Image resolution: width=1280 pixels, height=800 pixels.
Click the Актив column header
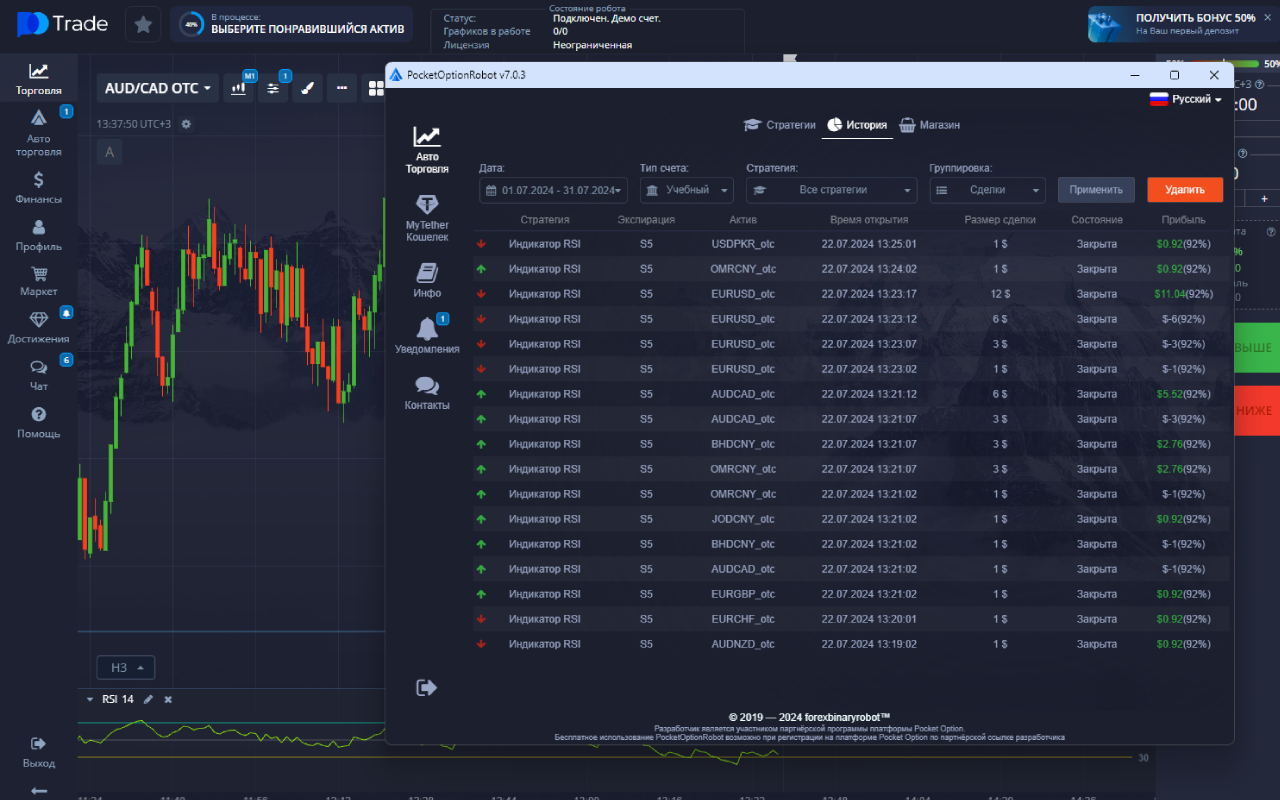[x=743, y=220]
